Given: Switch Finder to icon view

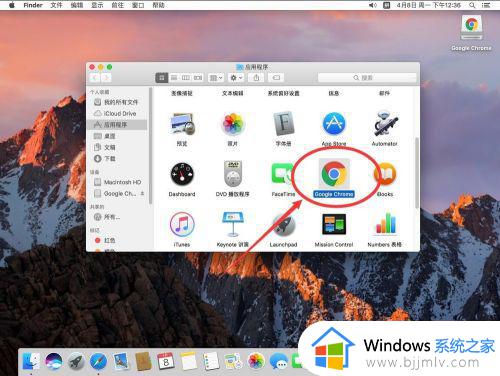Looking at the screenshot, I should point(162,78).
